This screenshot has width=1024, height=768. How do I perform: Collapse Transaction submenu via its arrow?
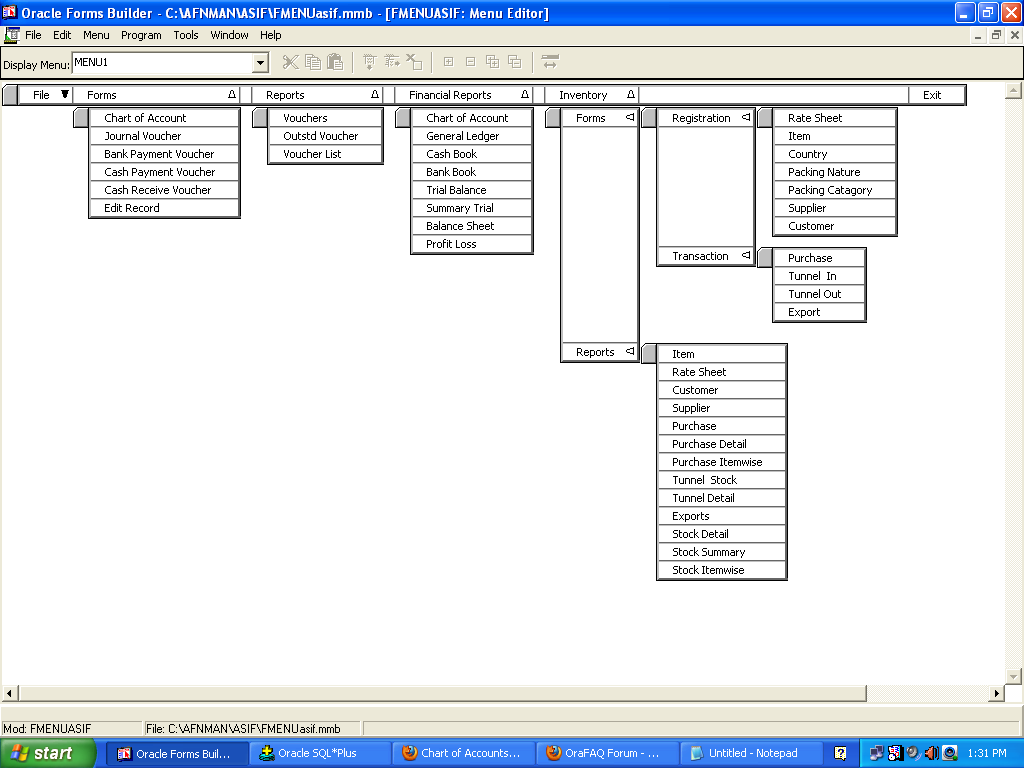[746, 255]
